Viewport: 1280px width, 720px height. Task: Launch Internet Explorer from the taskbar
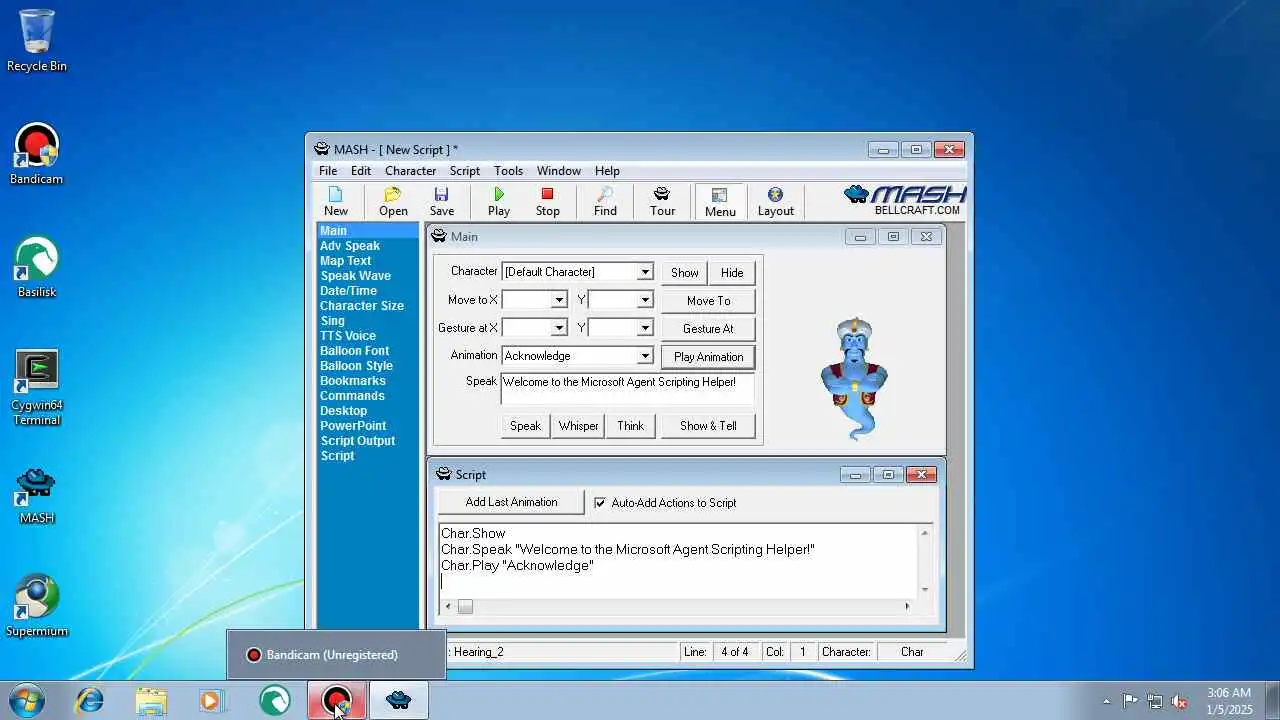click(90, 700)
